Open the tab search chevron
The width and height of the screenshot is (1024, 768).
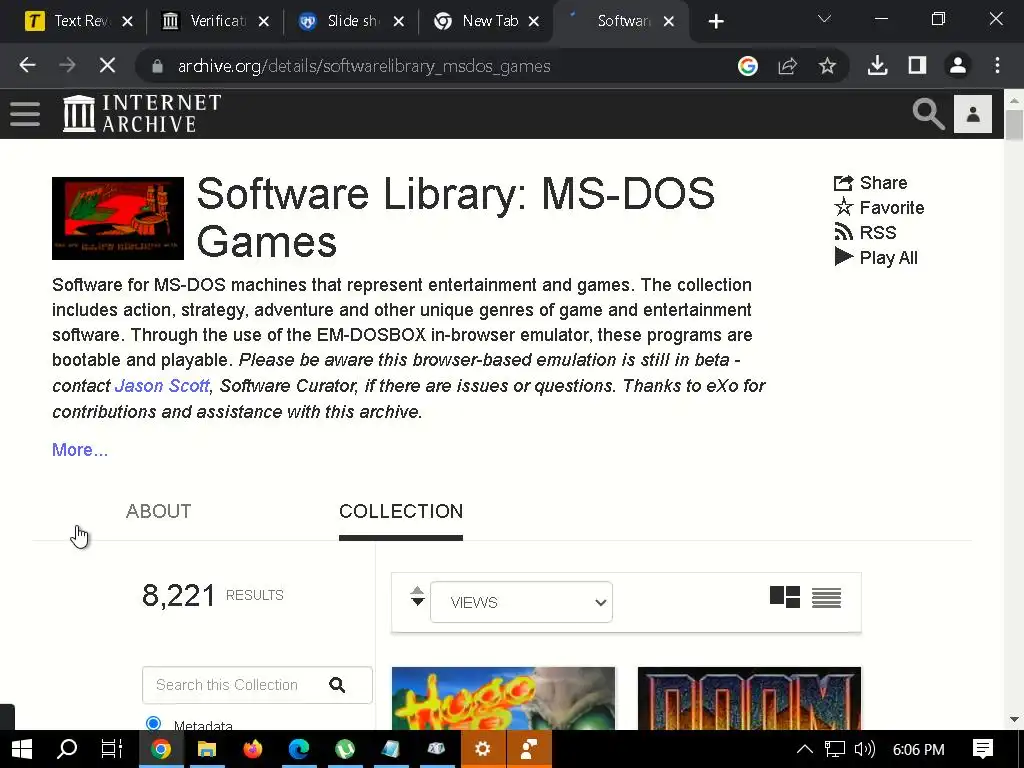(x=824, y=20)
